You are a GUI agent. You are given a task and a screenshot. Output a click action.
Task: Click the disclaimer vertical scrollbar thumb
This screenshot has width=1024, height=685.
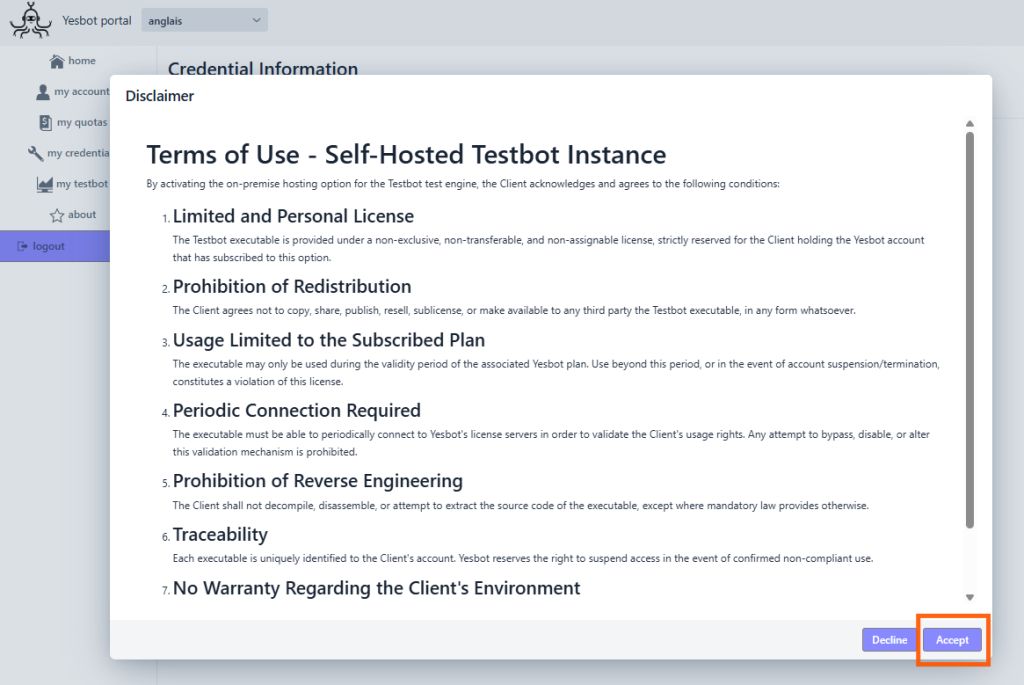click(x=970, y=330)
